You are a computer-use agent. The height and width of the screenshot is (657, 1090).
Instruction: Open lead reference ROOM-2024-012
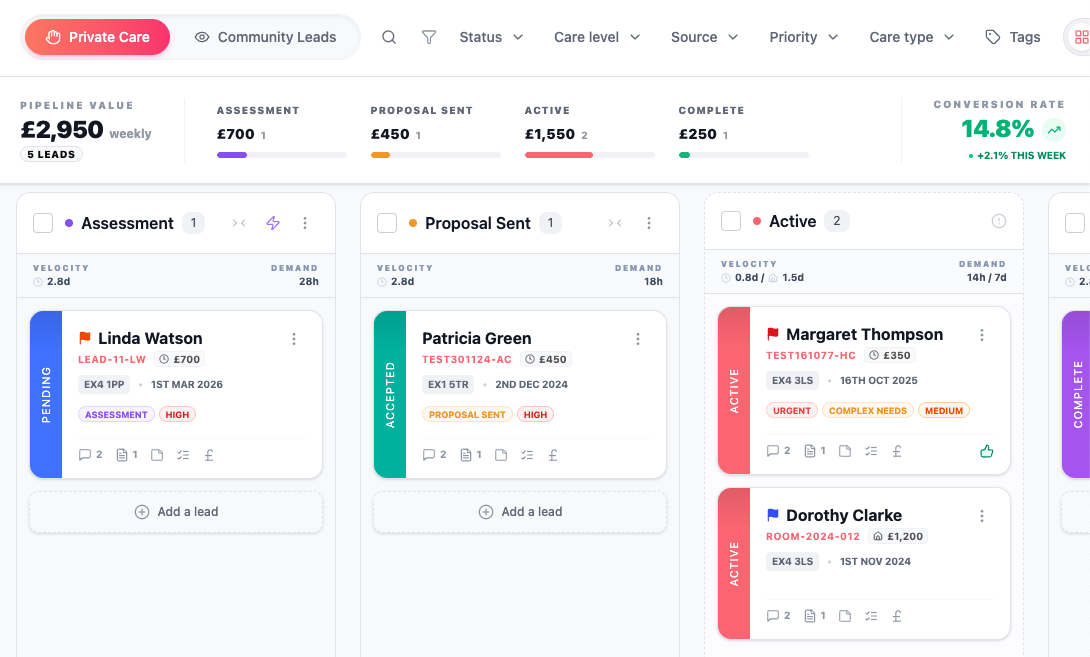coord(813,536)
